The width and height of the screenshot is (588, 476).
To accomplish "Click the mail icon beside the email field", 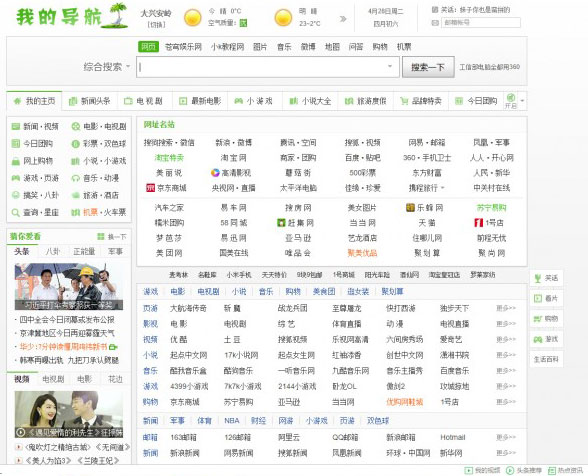I will pyautogui.click(x=435, y=23).
